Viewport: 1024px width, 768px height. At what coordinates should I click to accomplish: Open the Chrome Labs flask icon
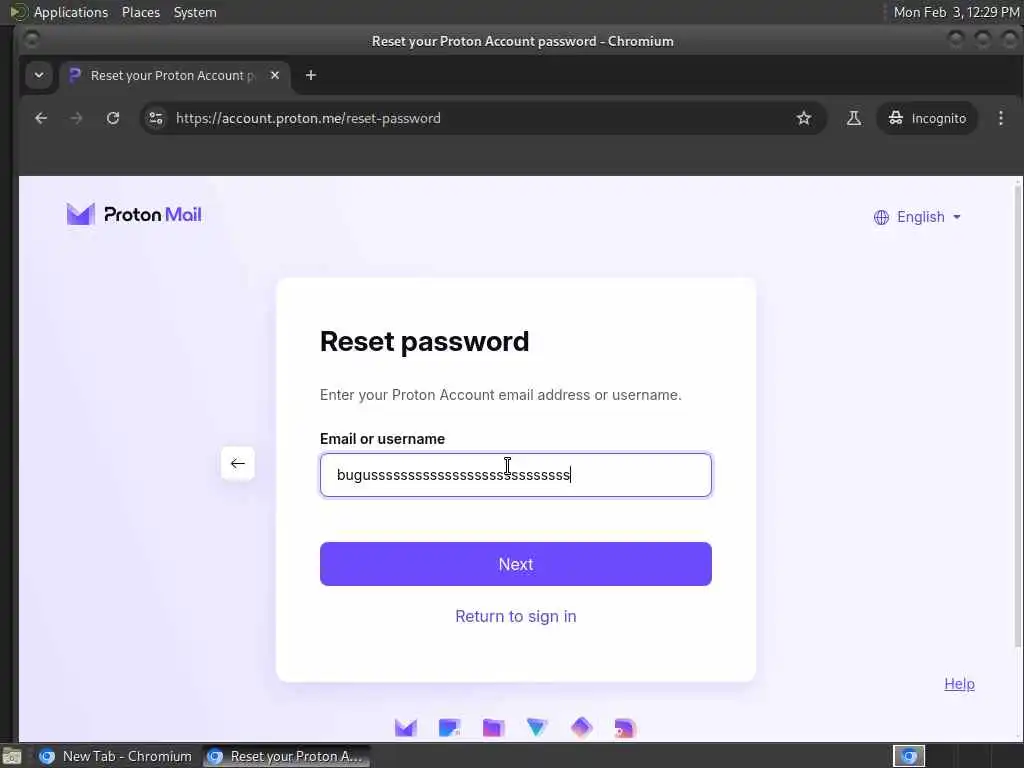854,118
